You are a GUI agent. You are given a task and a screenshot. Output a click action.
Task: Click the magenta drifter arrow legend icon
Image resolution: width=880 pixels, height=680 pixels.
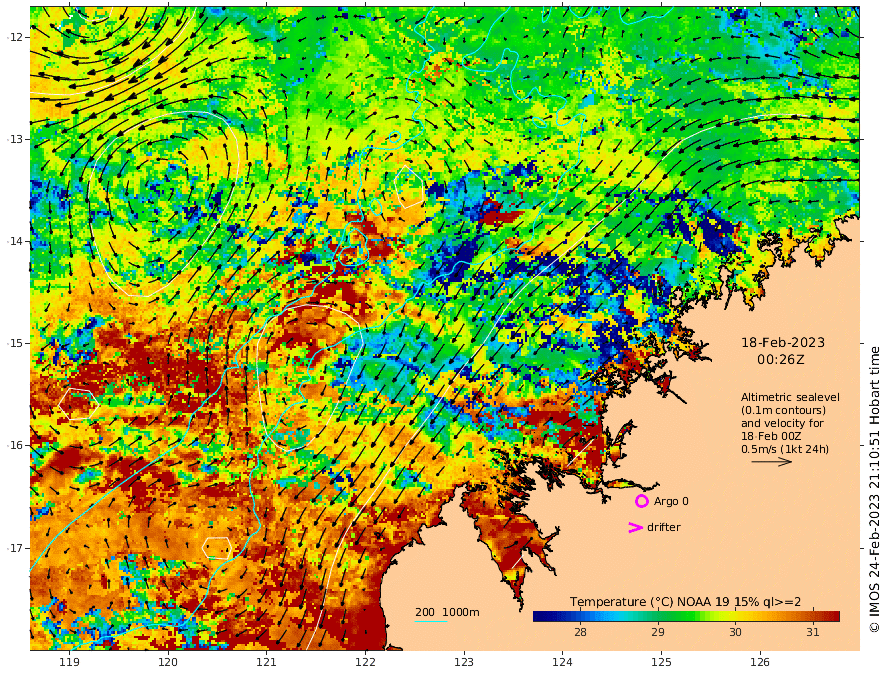coord(635,527)
